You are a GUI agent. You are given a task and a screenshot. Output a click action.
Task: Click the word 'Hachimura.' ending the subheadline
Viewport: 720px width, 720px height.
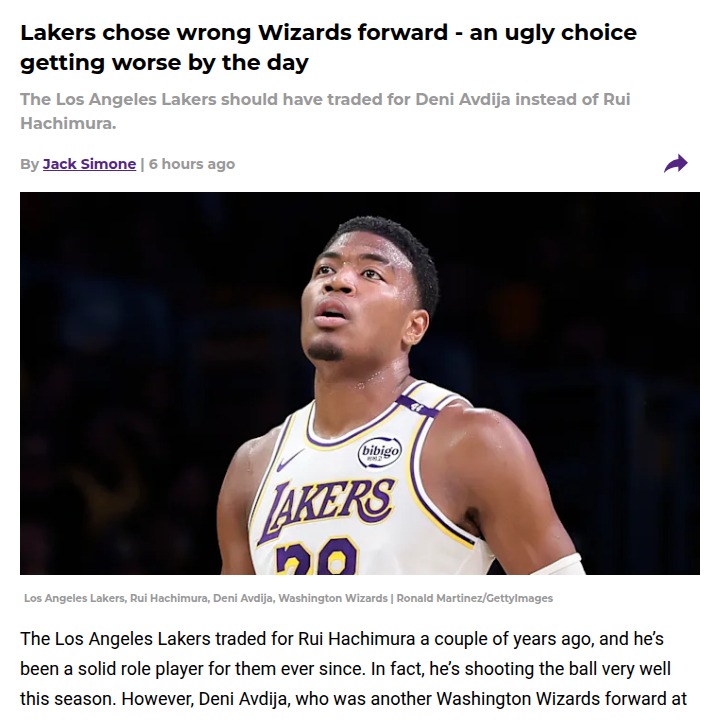coord(68,123)
